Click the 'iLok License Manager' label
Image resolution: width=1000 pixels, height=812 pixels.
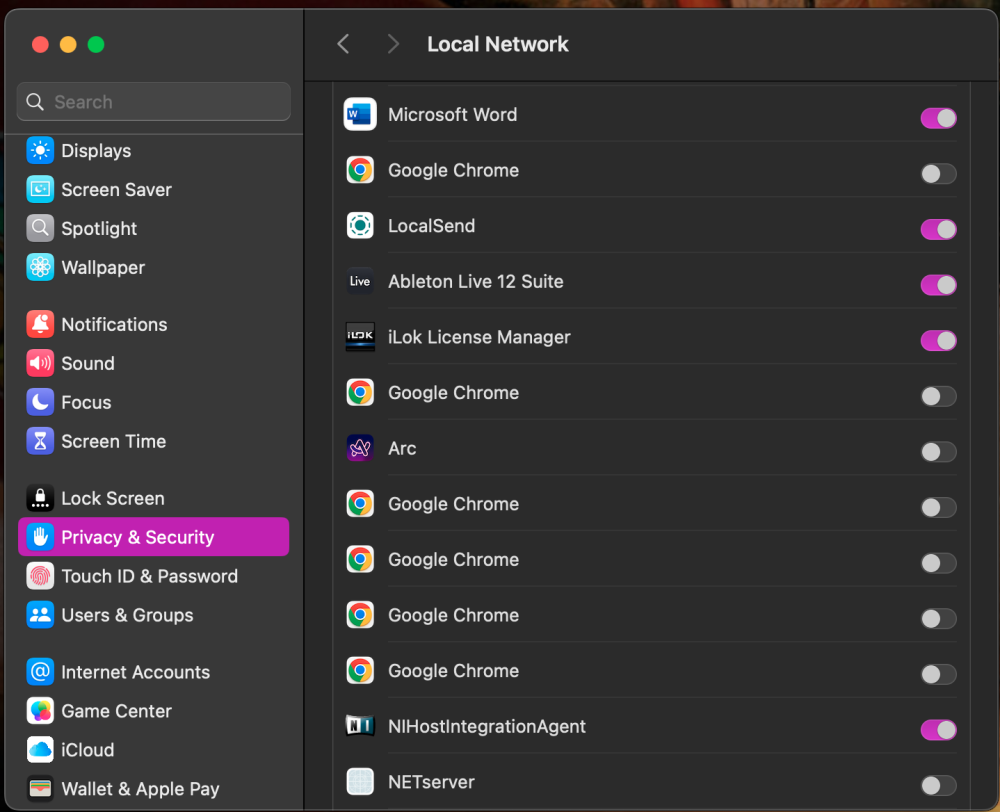(479, 337)
